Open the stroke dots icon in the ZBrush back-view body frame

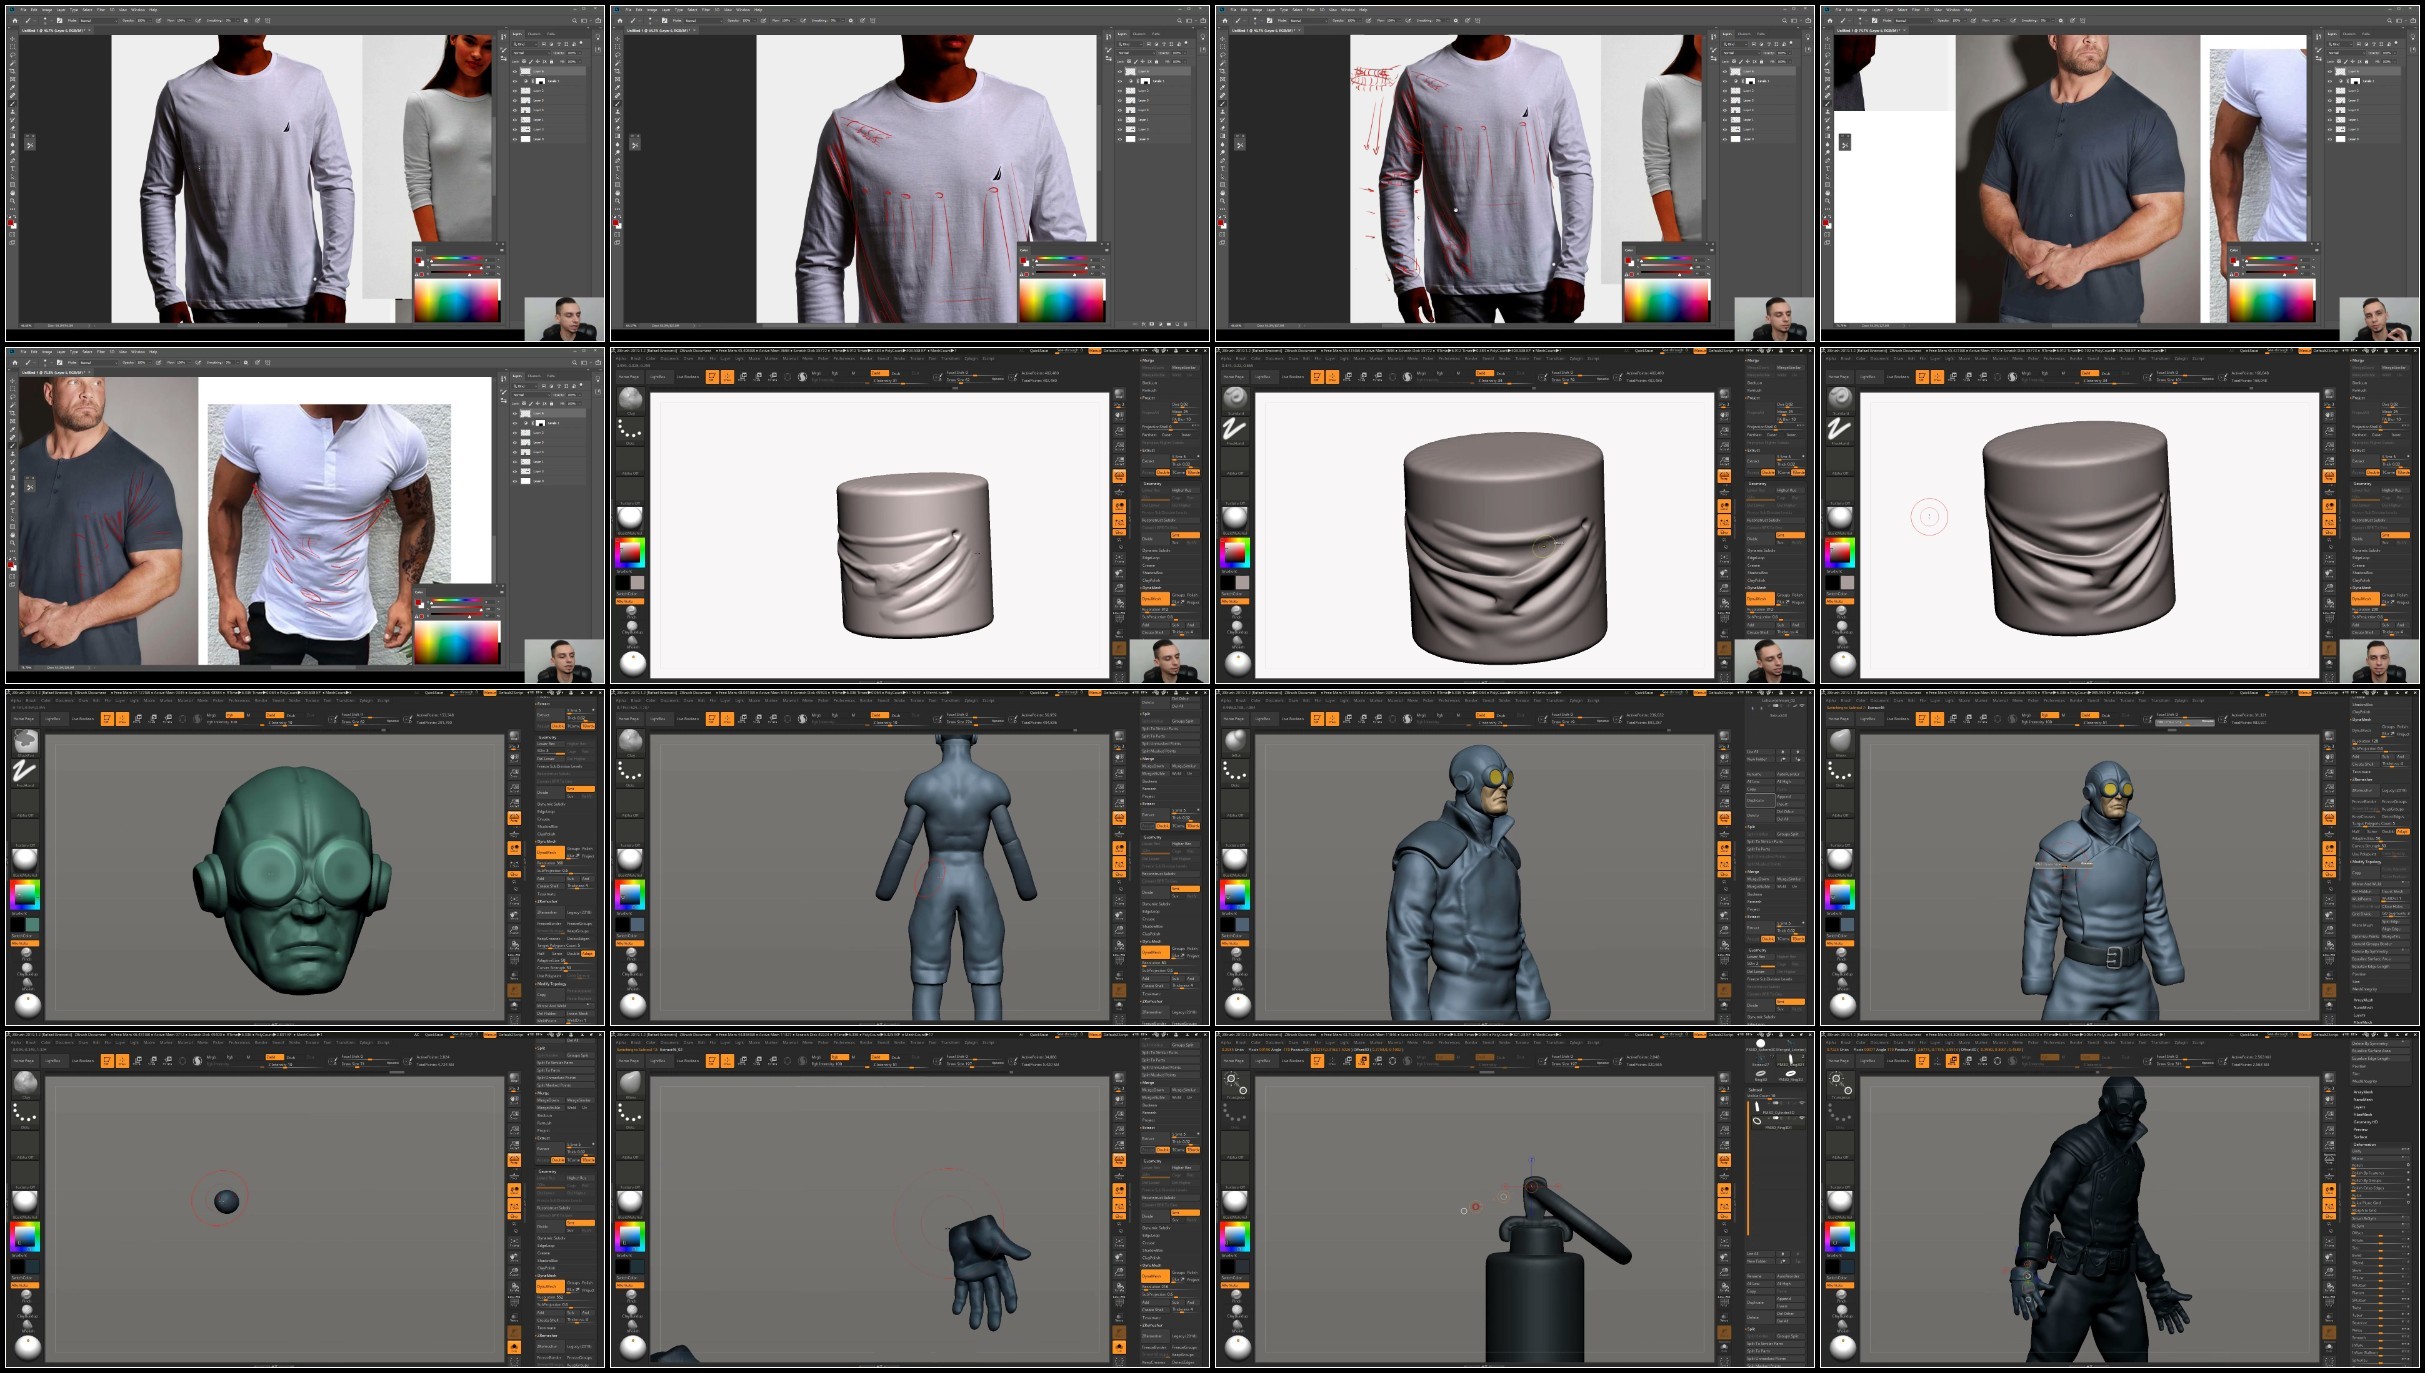click(630, 771)
